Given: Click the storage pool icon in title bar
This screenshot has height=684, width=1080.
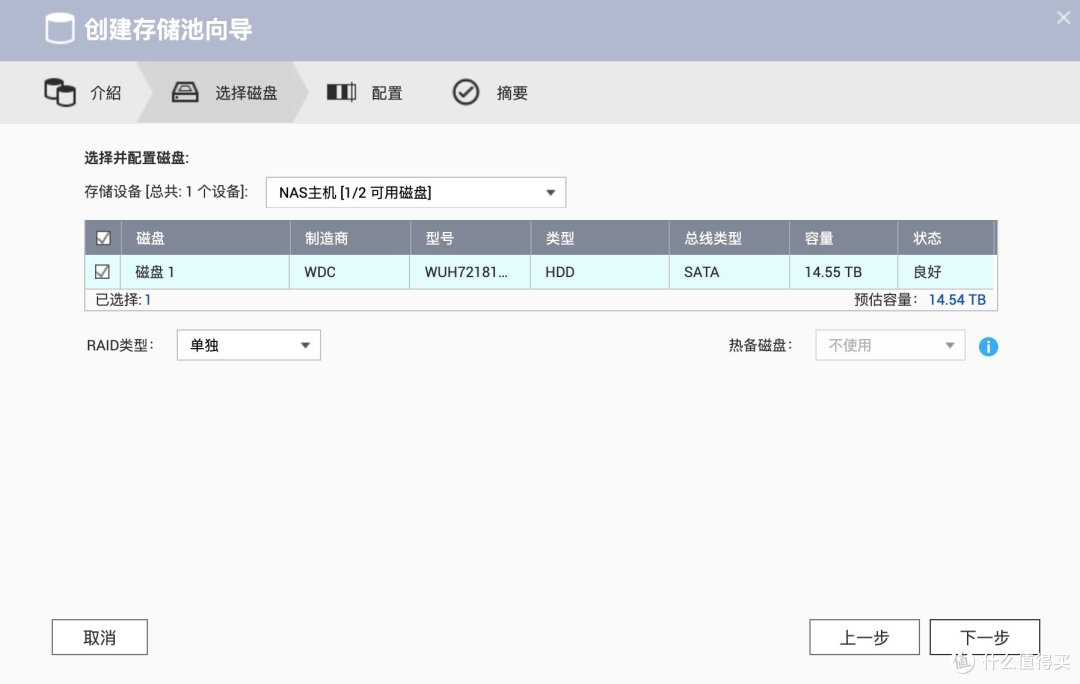Looking at the screenshot, I should coord(60,28).
